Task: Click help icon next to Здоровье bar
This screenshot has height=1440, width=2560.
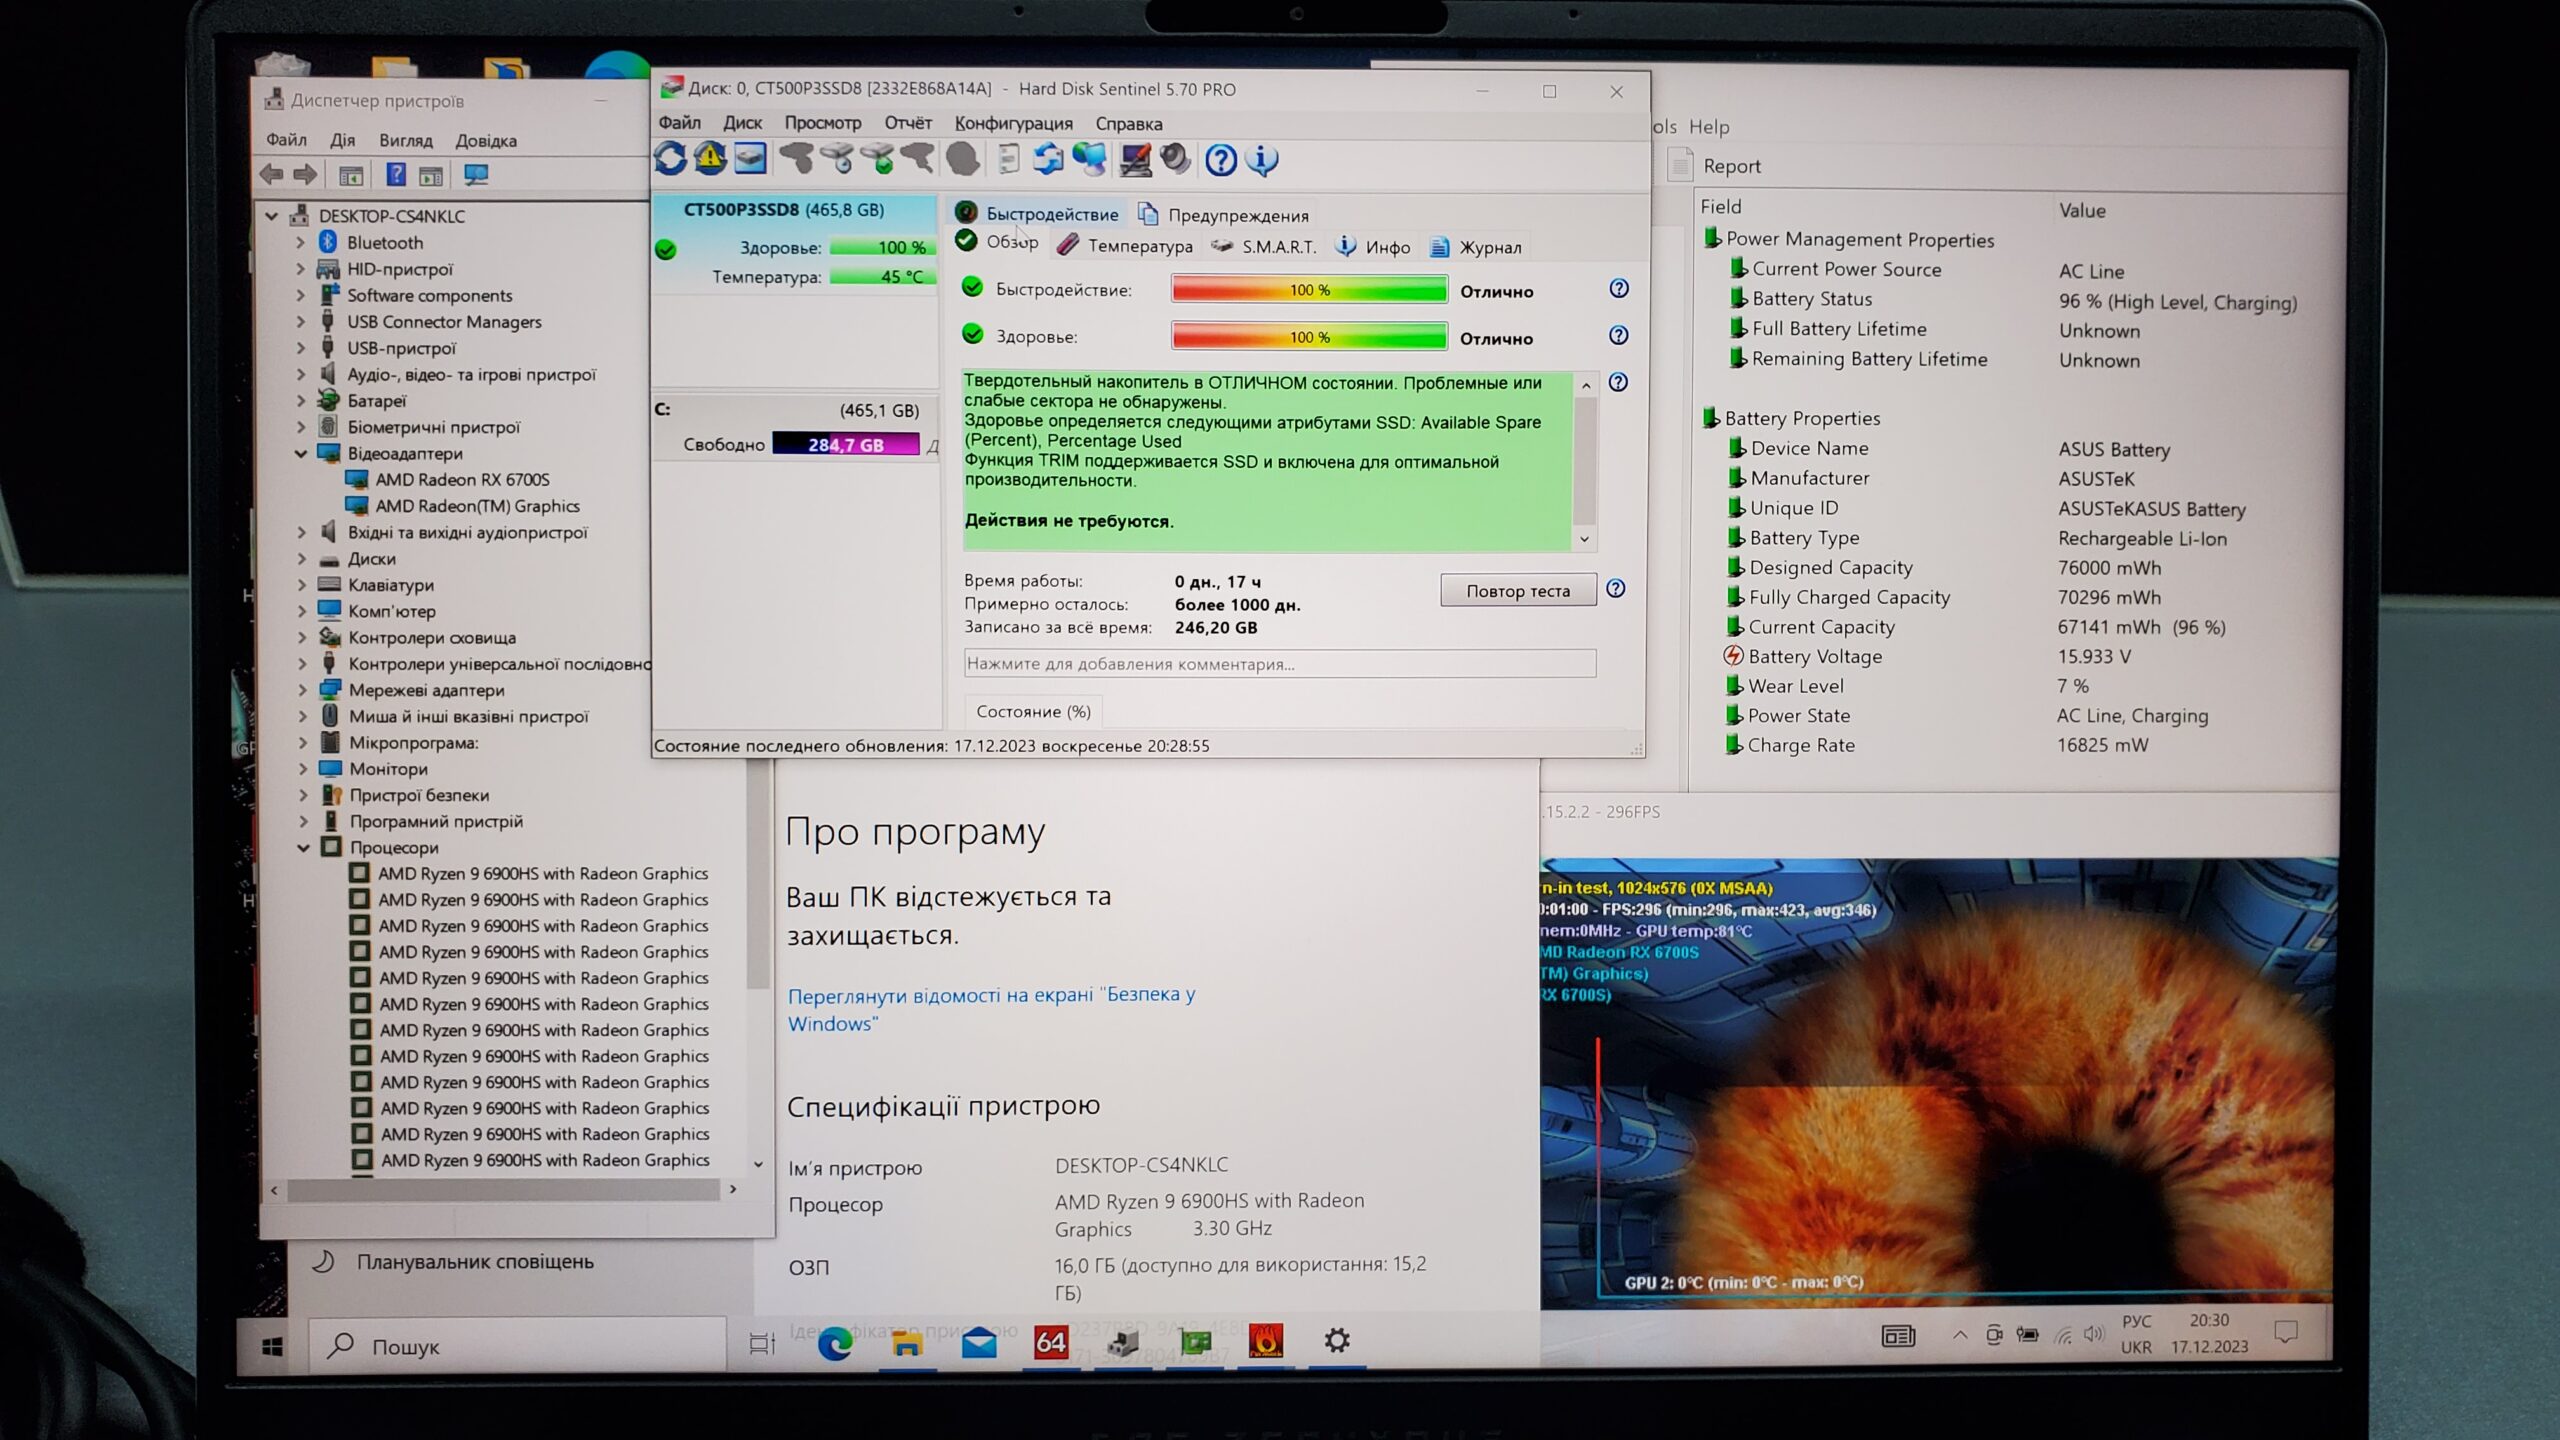Action: [x=1618, y=336]
